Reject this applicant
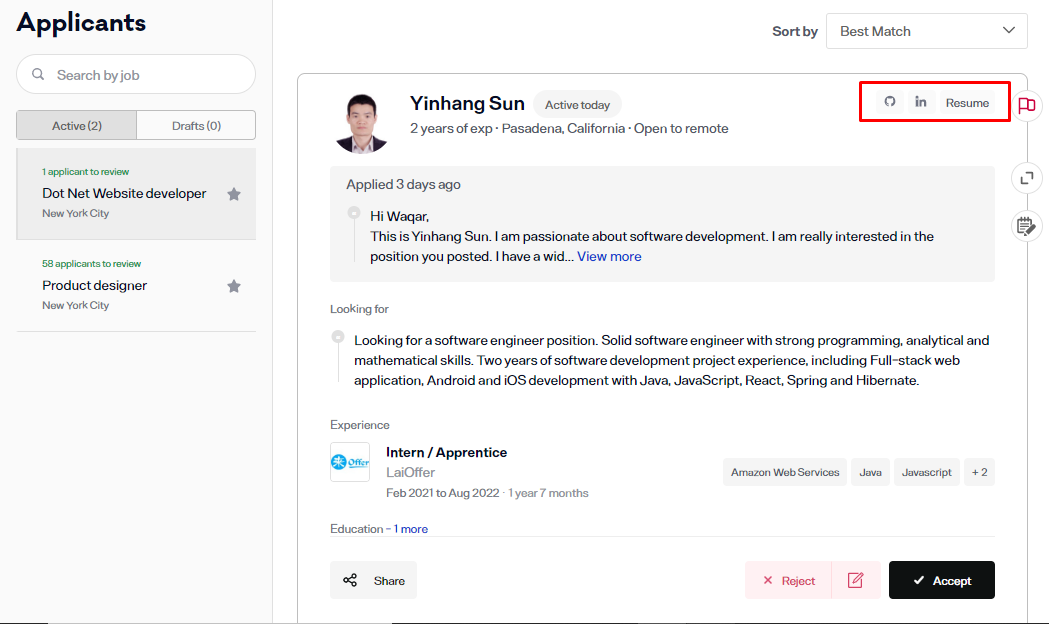The height and width of the screenshot is (624, 1049). click(788, 580)
